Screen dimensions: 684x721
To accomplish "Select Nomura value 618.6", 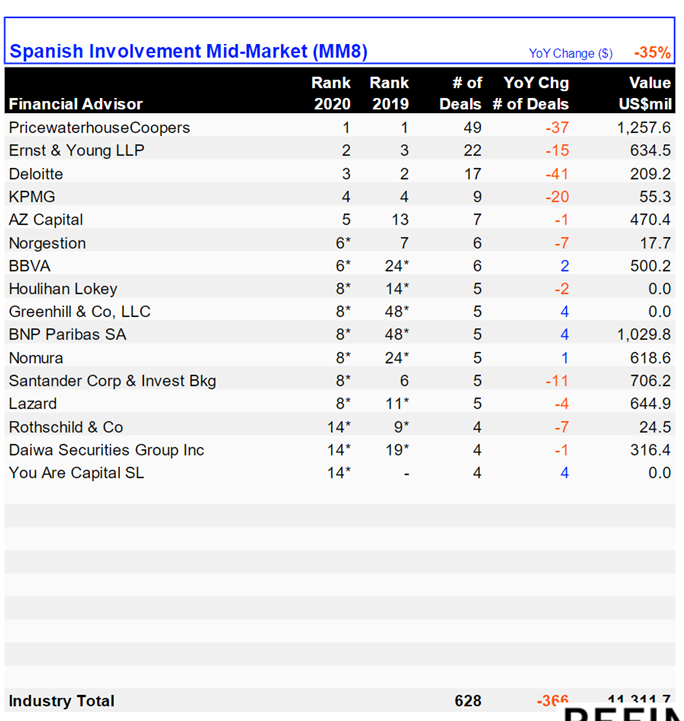I will (x=650, y=358).
